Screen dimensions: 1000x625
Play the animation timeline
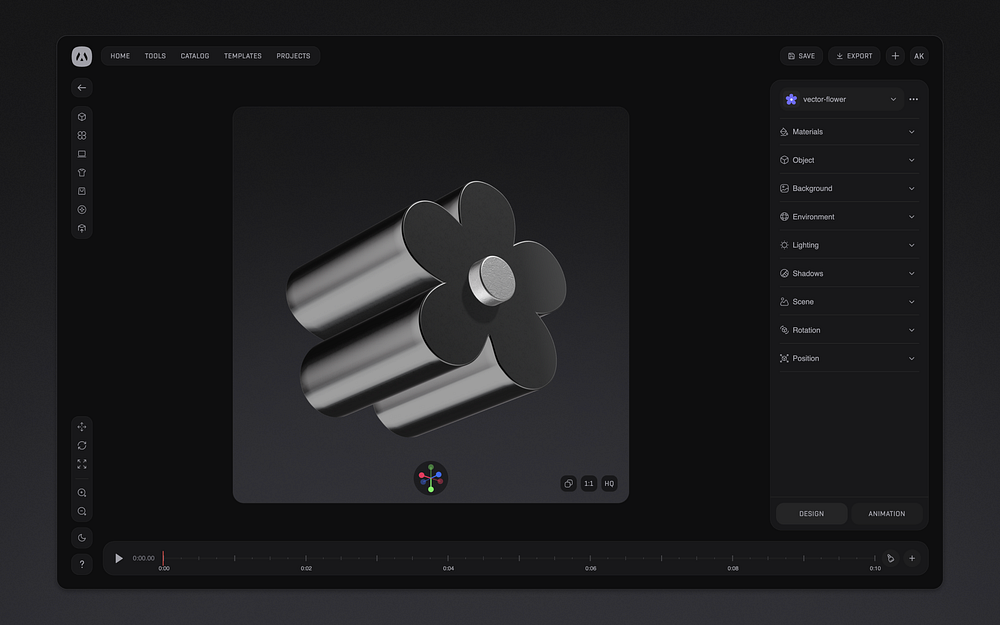119,558
